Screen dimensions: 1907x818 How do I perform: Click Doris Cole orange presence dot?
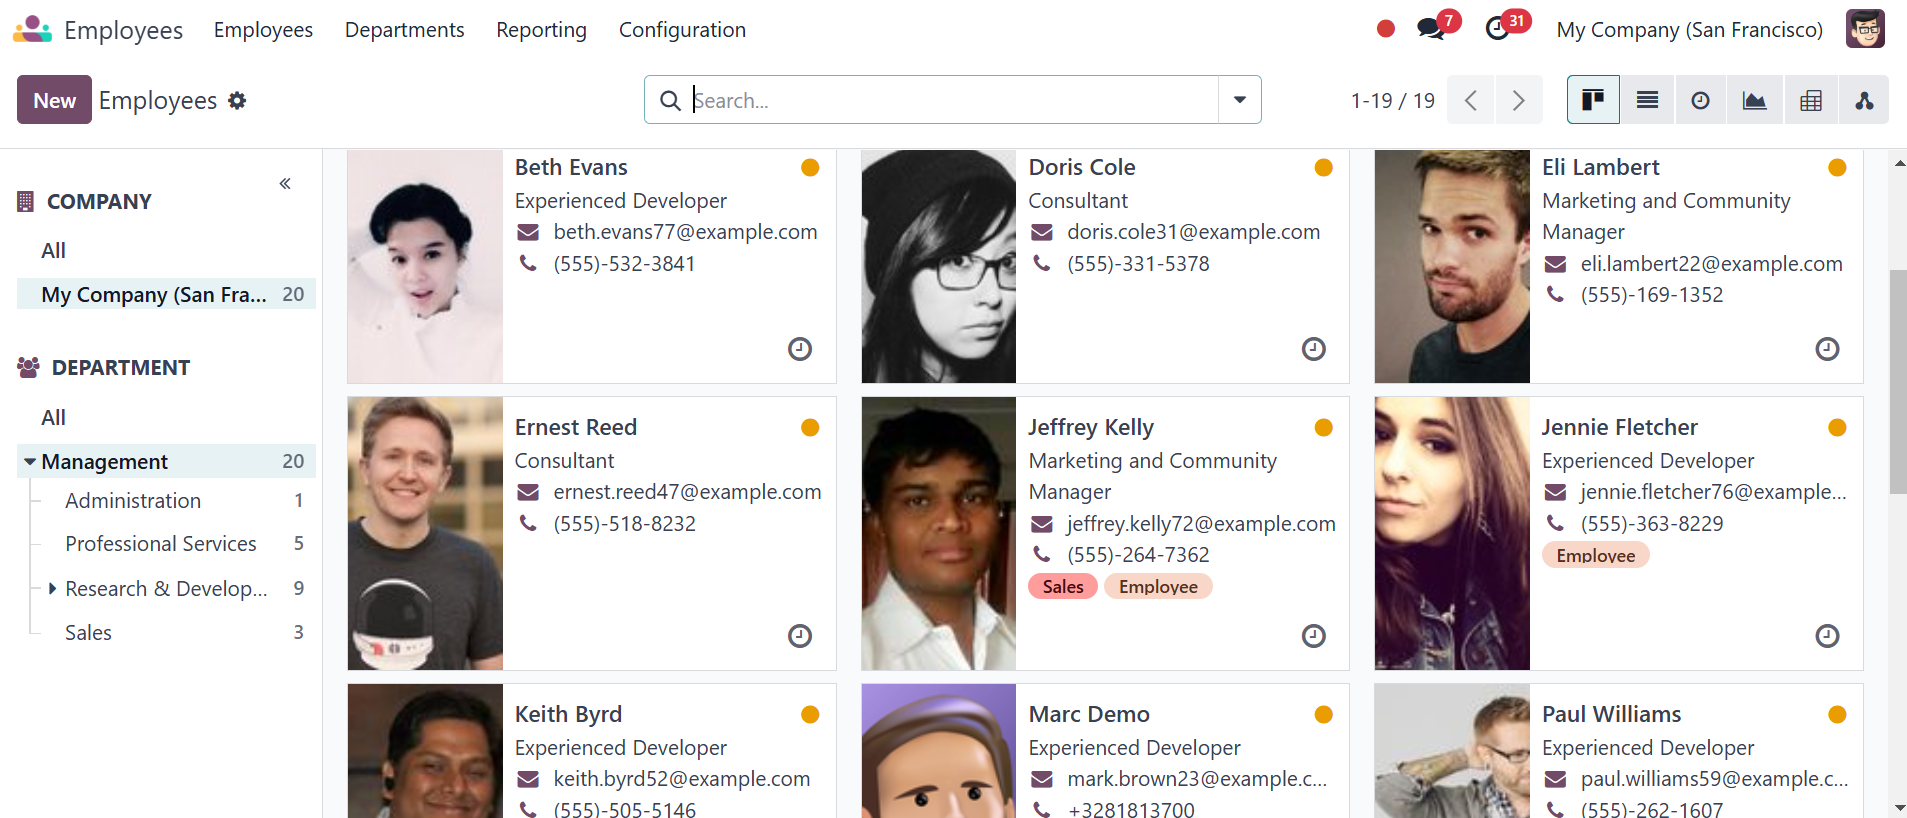[x=1324, y=167]
